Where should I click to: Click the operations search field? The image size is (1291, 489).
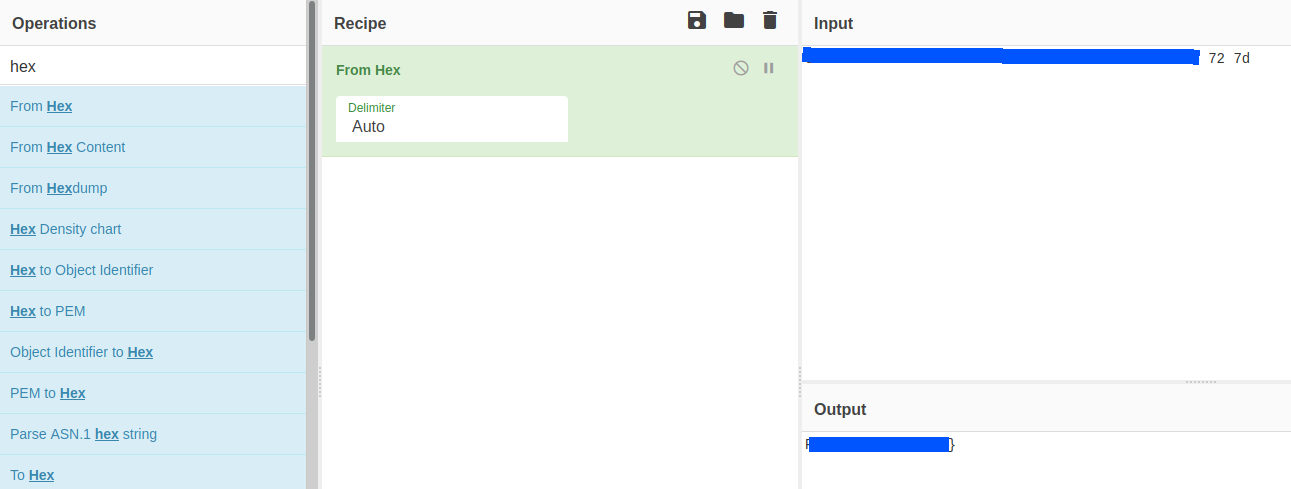pos(153,66)
